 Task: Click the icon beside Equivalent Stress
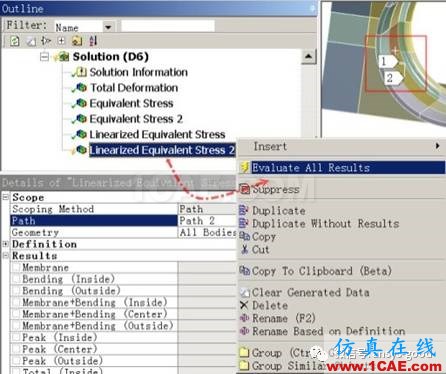click(81, 103)
